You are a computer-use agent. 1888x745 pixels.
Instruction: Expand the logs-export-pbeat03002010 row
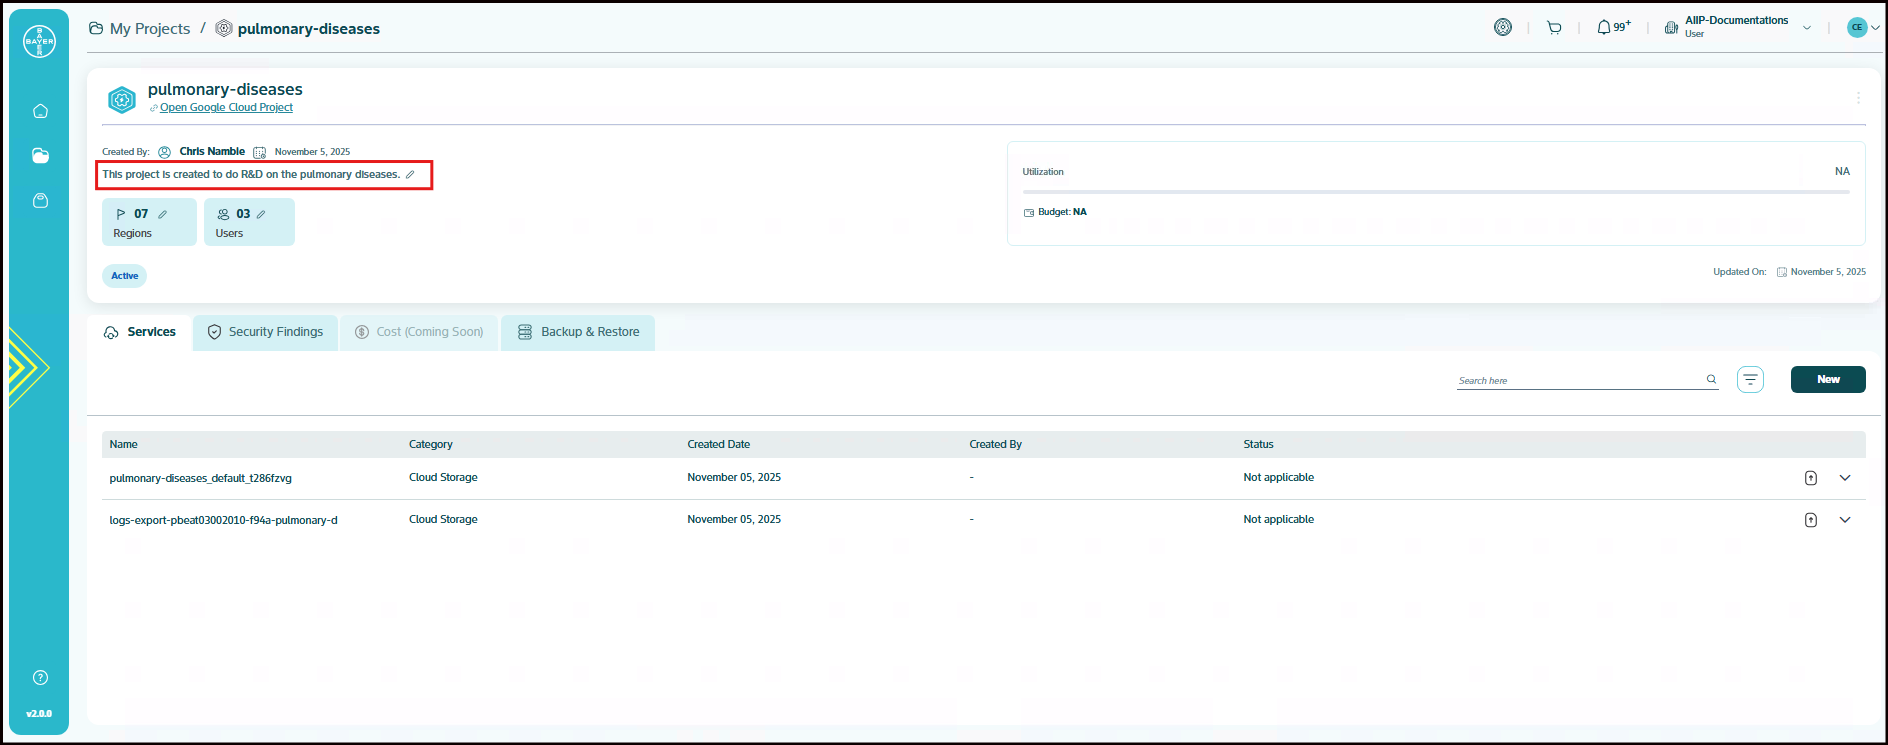(1845, 520)
